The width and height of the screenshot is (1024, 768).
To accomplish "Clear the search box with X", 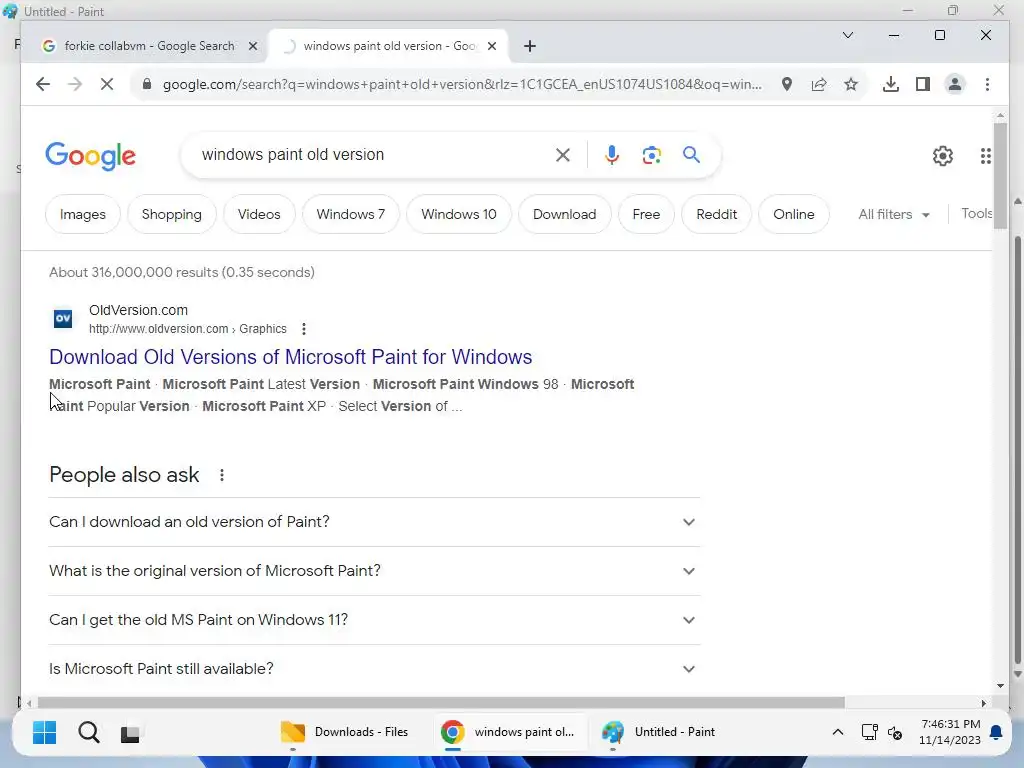I will pos(563,155).
